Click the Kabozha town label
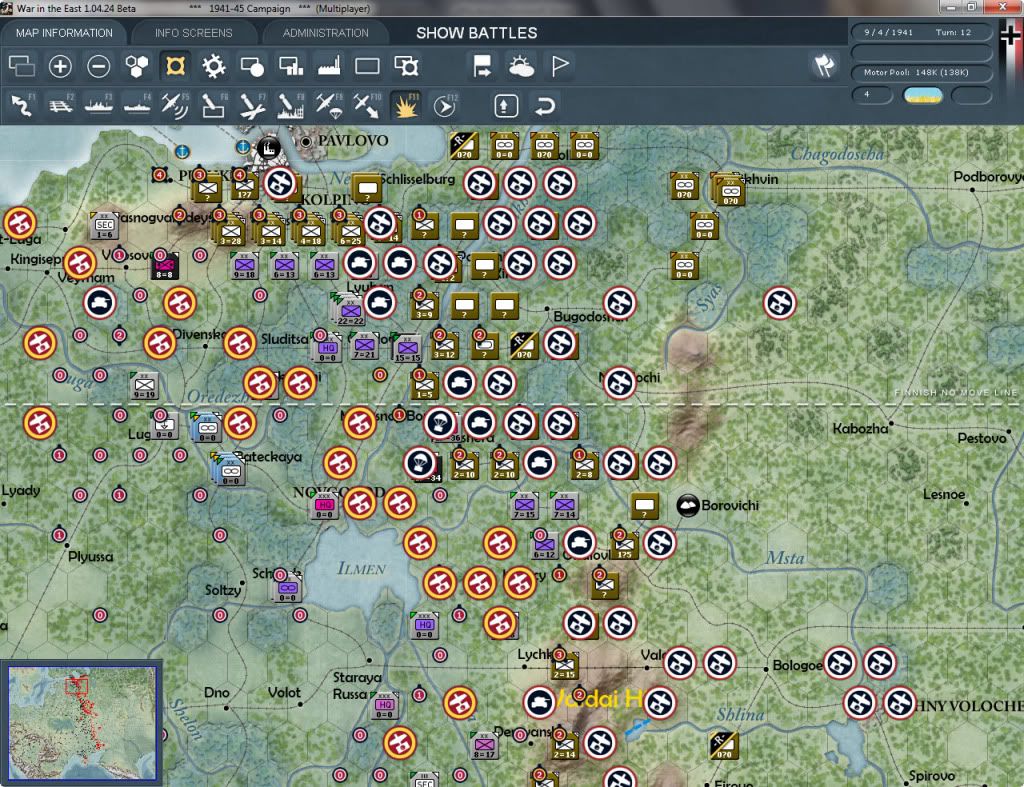 point(860,428)
